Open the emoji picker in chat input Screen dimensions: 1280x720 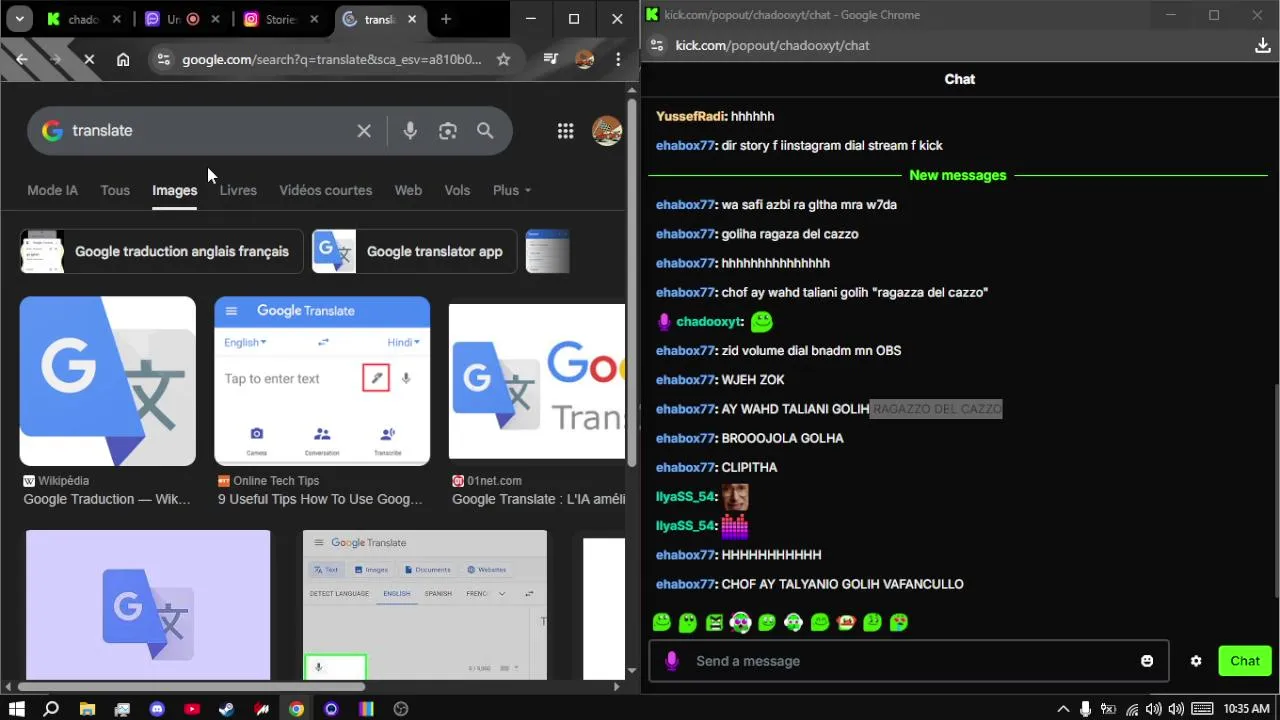click(x=1147, y=661)
